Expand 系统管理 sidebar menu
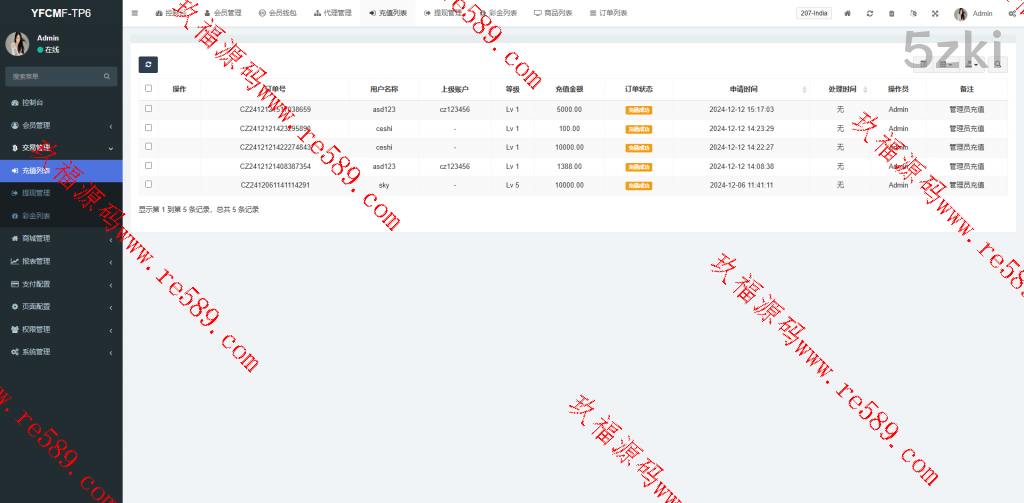1024x503 pixels. 60,352
